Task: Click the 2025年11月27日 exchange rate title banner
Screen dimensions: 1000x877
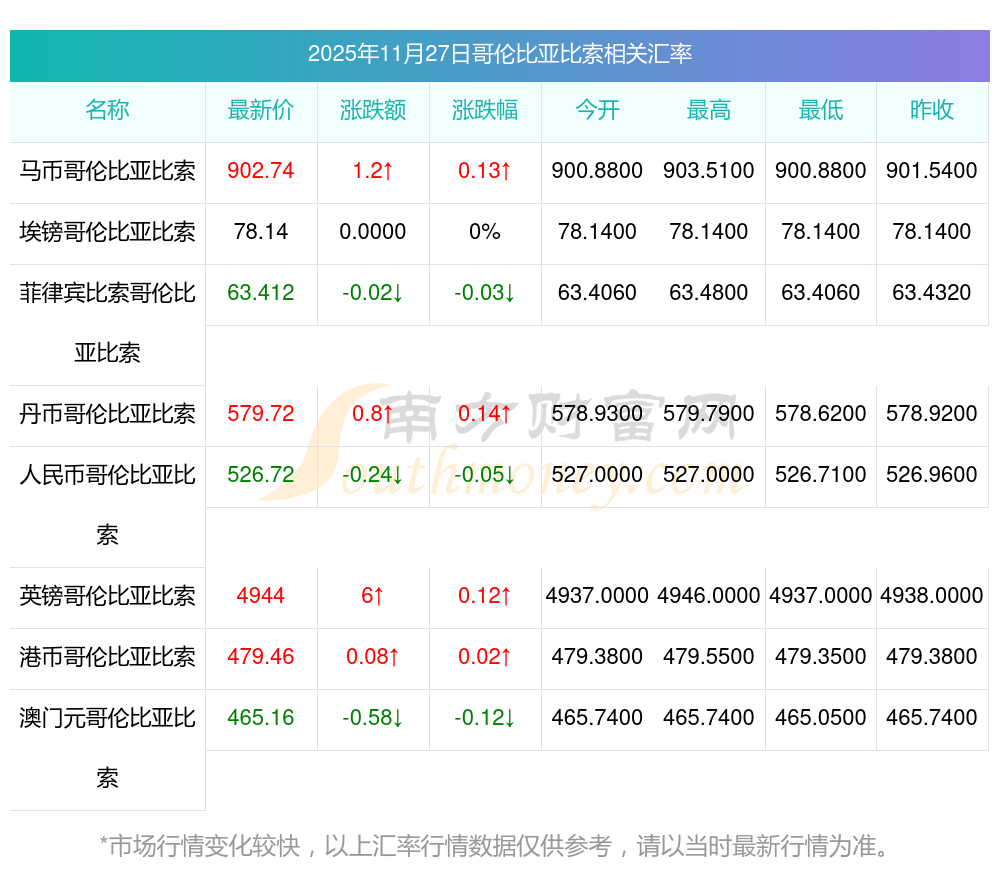Action: [x=499, y=54]
